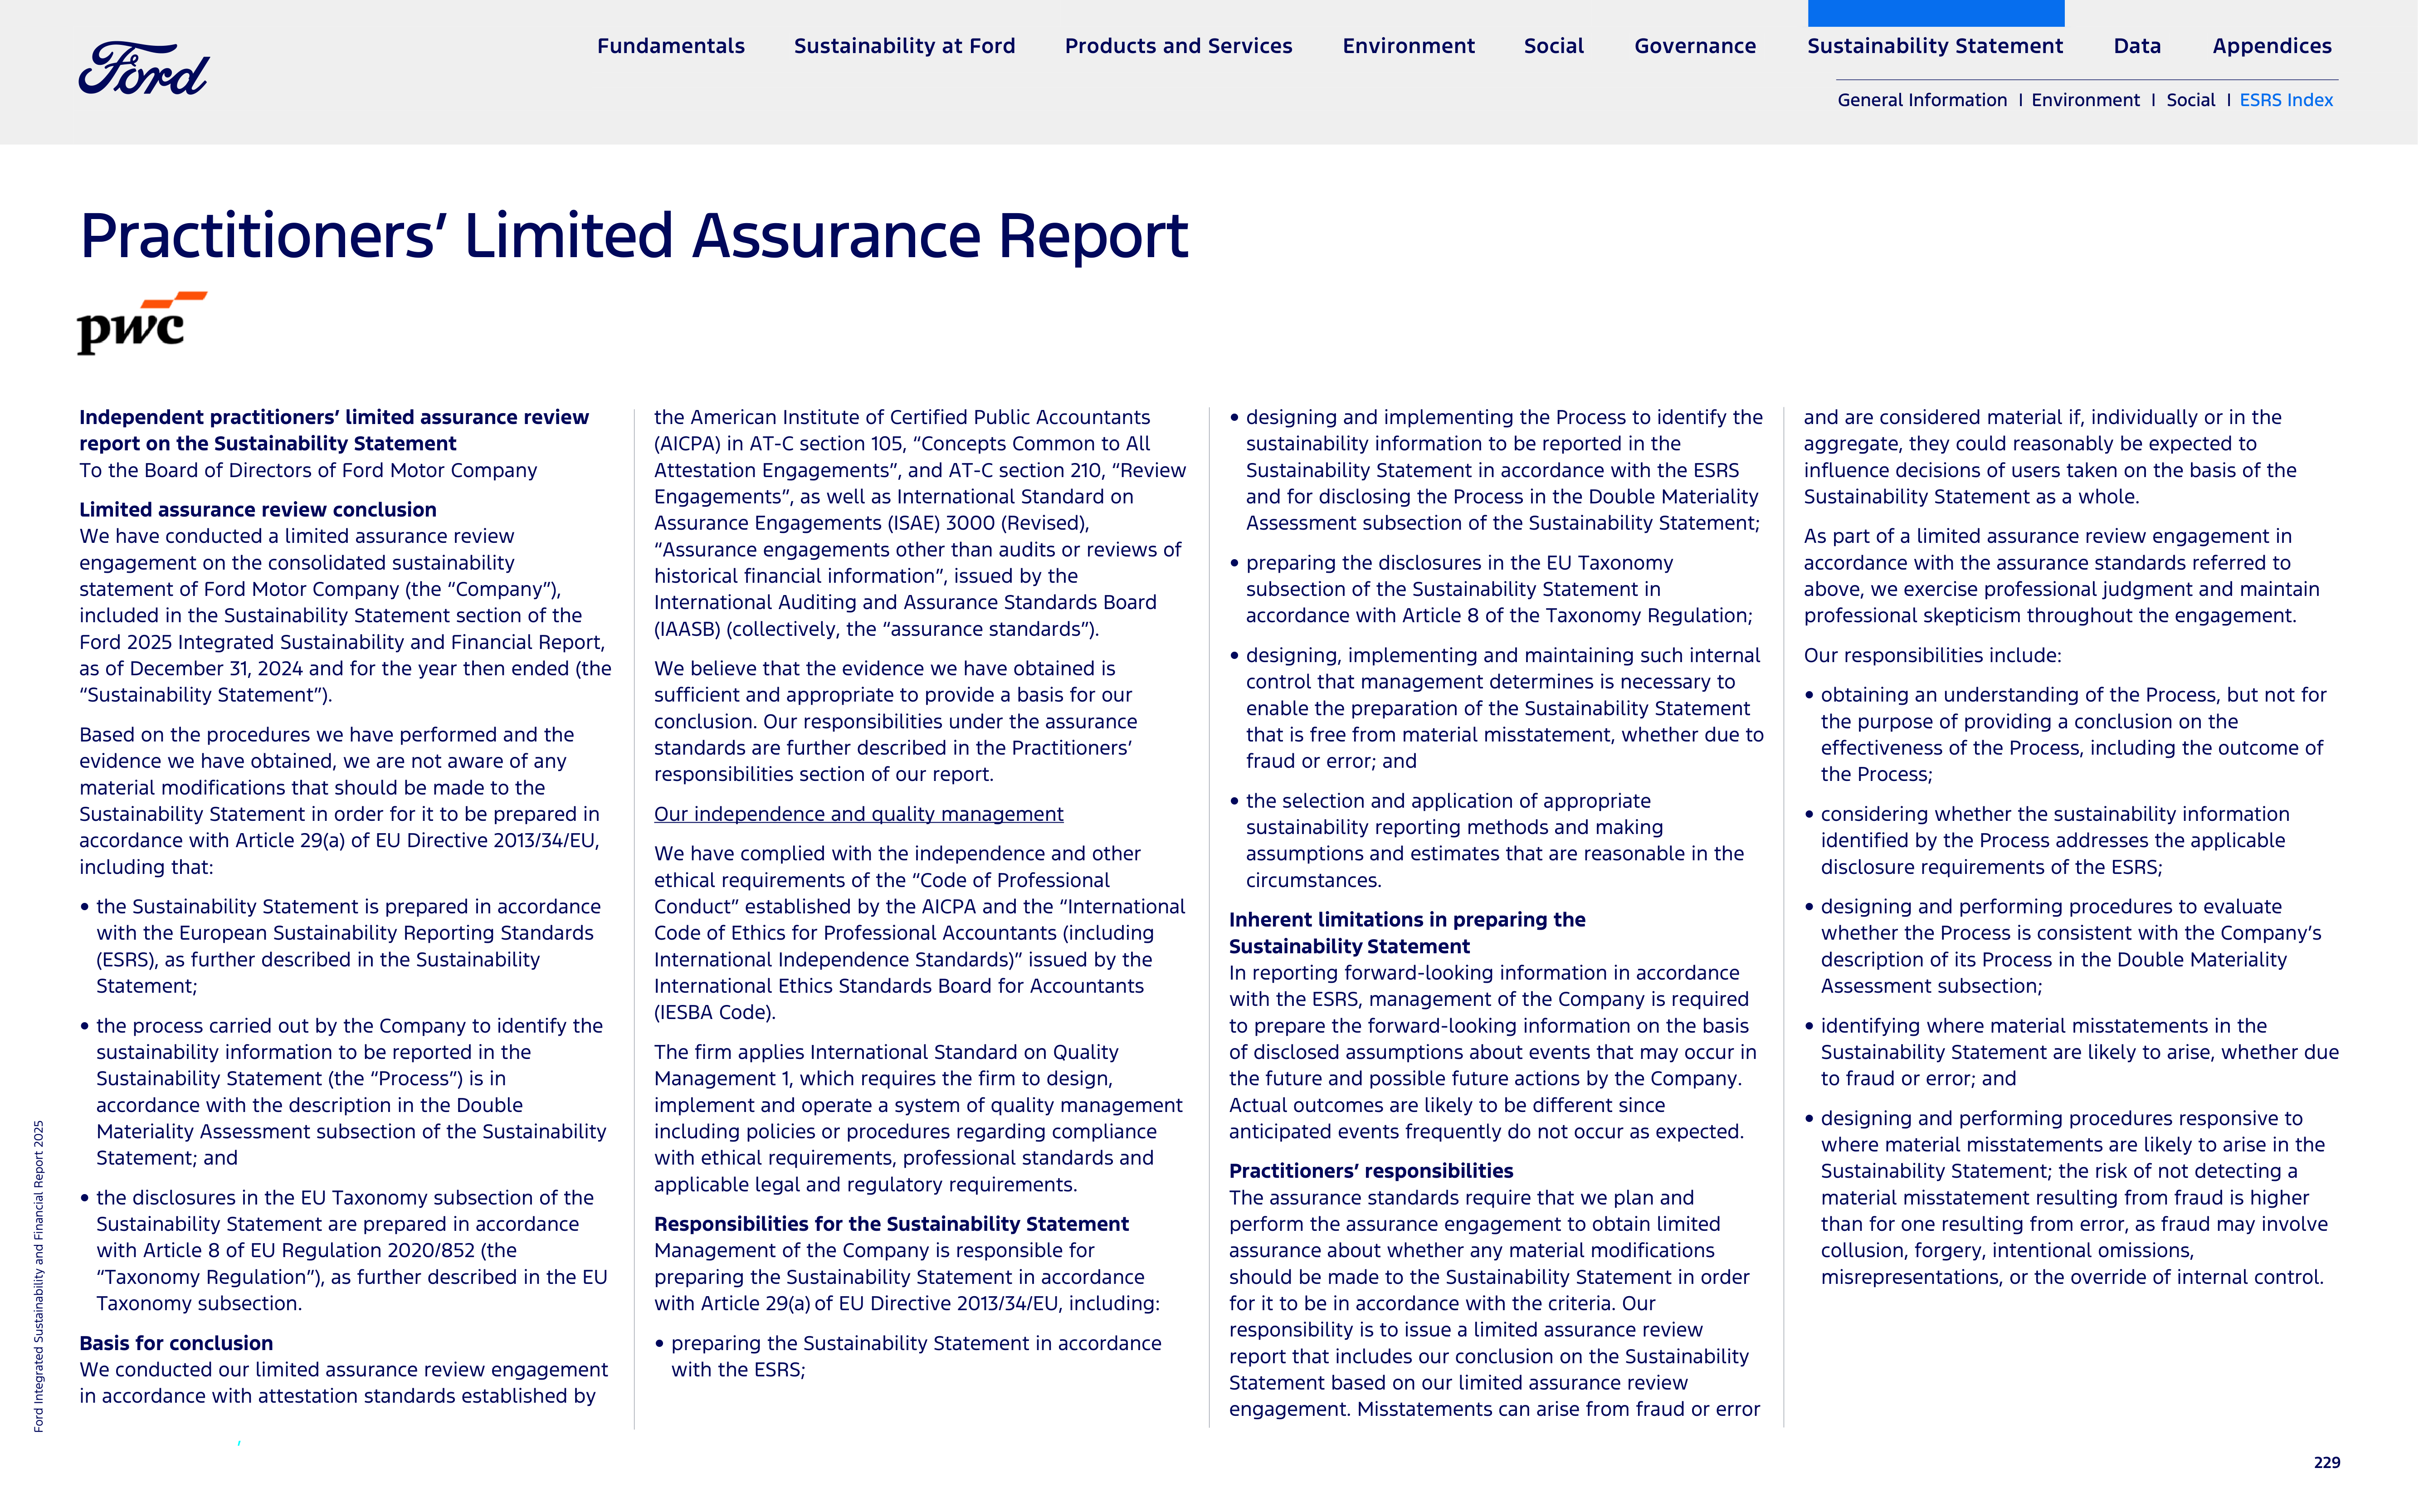The height and width of the screenshot is (1512, 2419).
Task: Switch to the Governance tab
Action: coord(1695,46)
